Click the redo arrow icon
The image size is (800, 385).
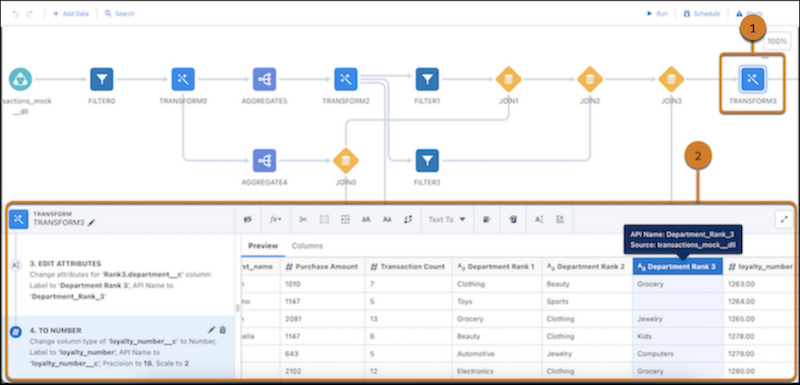[x=30, y=14]
